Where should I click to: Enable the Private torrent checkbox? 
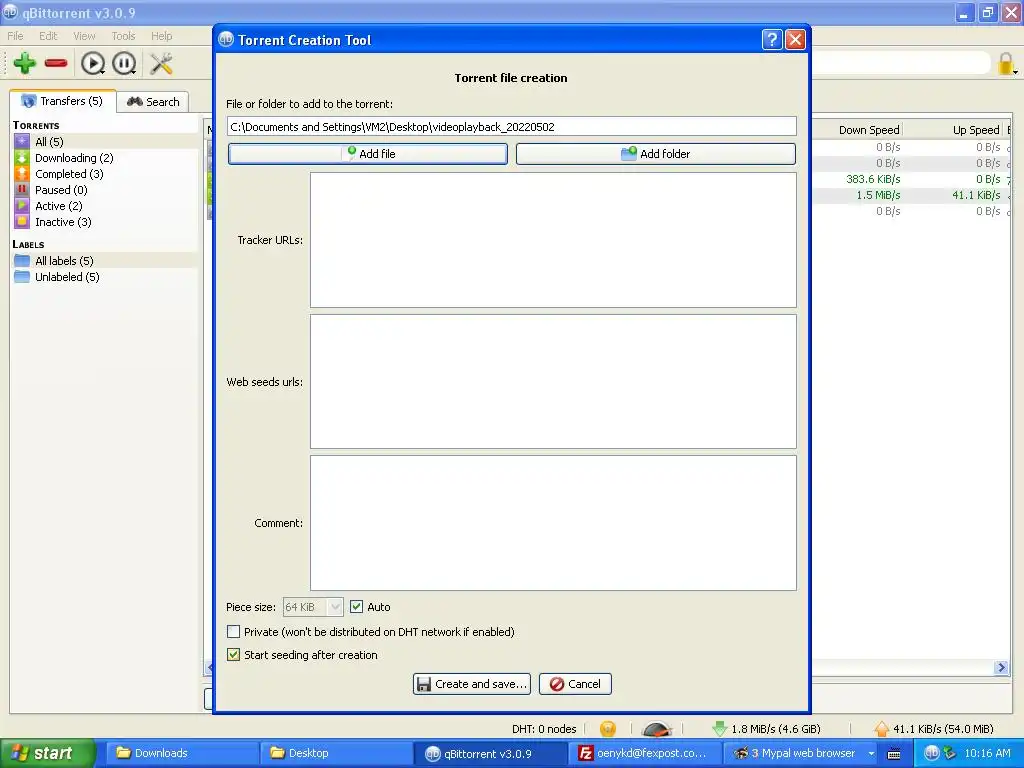tap(233, 632)
